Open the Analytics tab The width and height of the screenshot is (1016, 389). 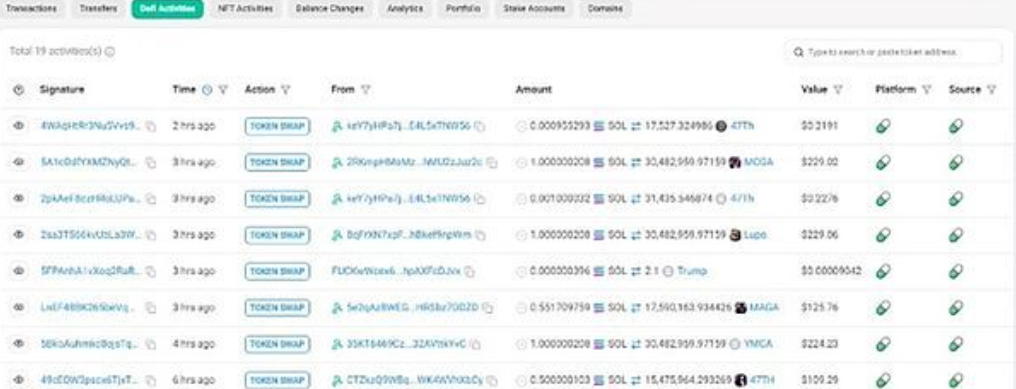tap(405, 9)
